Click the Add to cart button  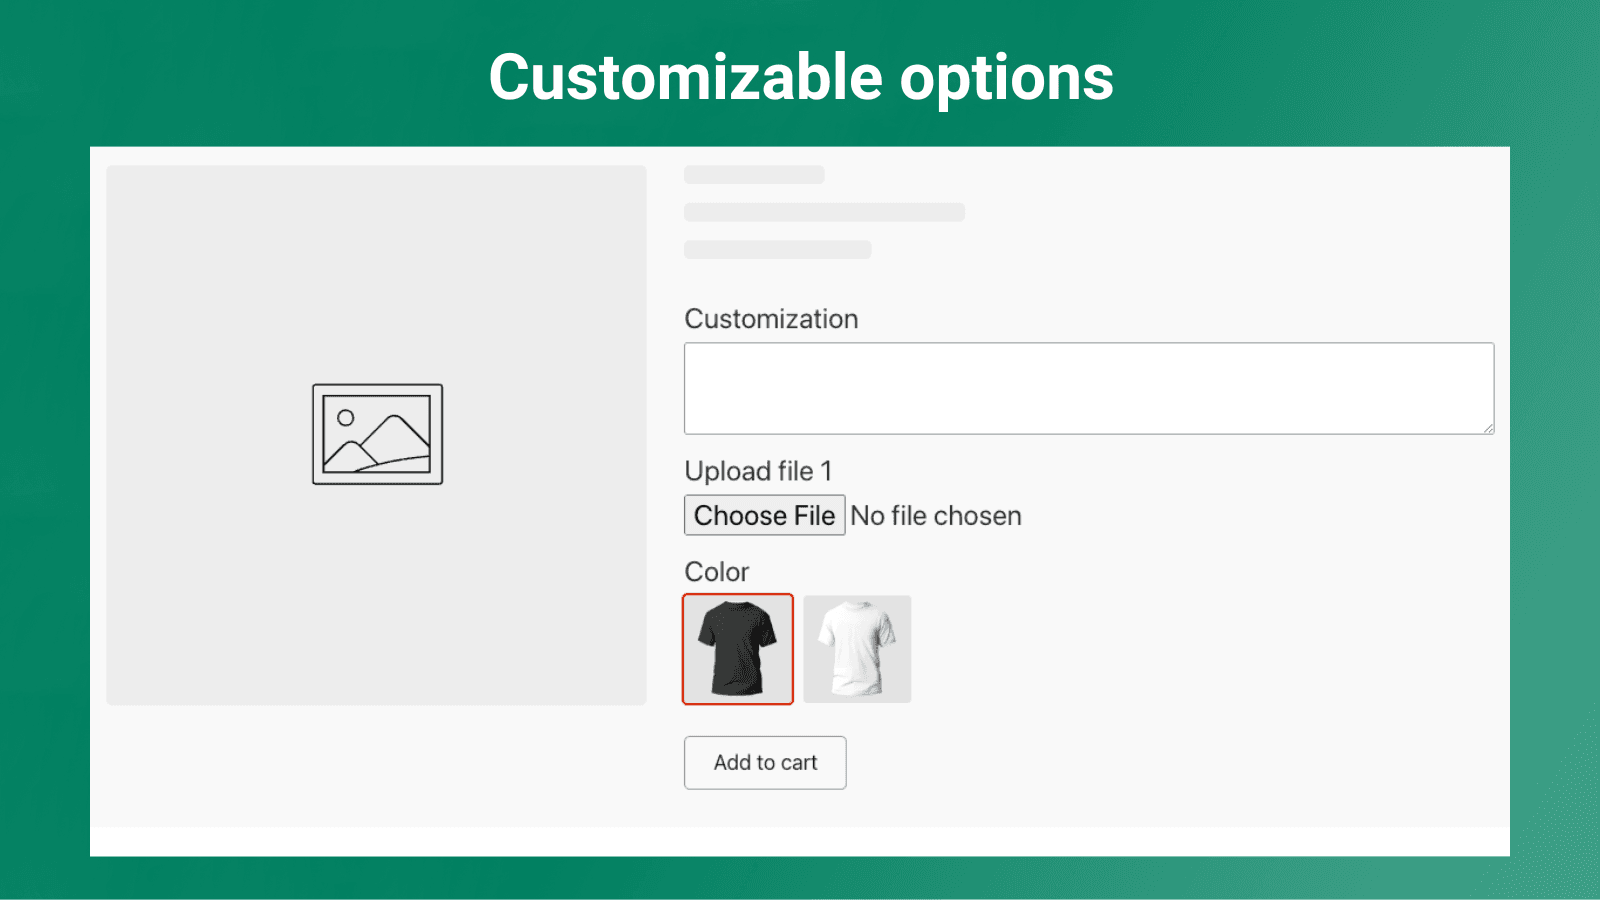pos(764,762)
